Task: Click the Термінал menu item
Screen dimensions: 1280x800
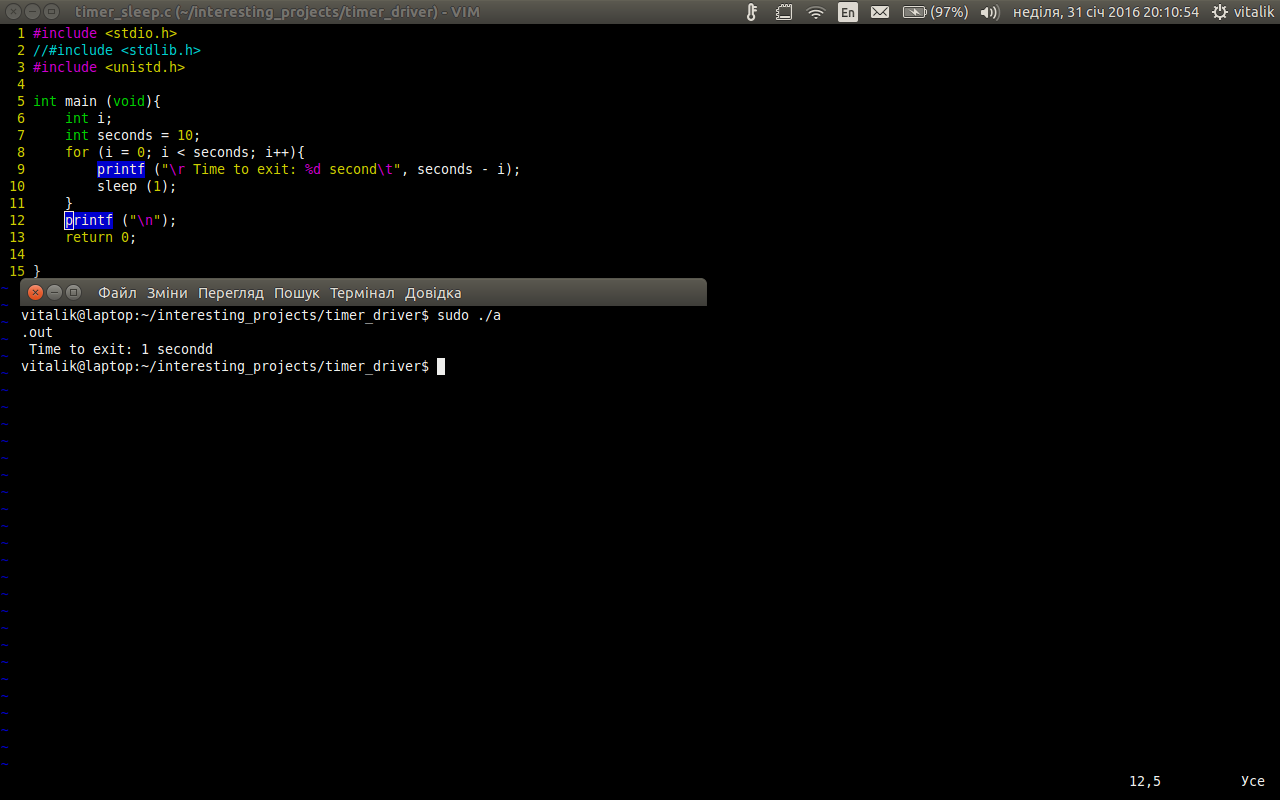Action: [x=362, y=293]
